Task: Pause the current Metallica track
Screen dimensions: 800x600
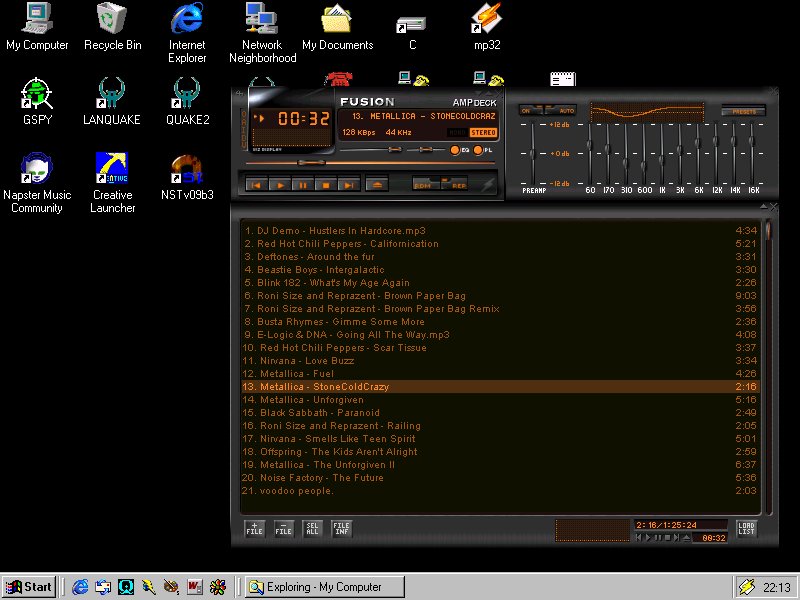Action: pos(303,185)
